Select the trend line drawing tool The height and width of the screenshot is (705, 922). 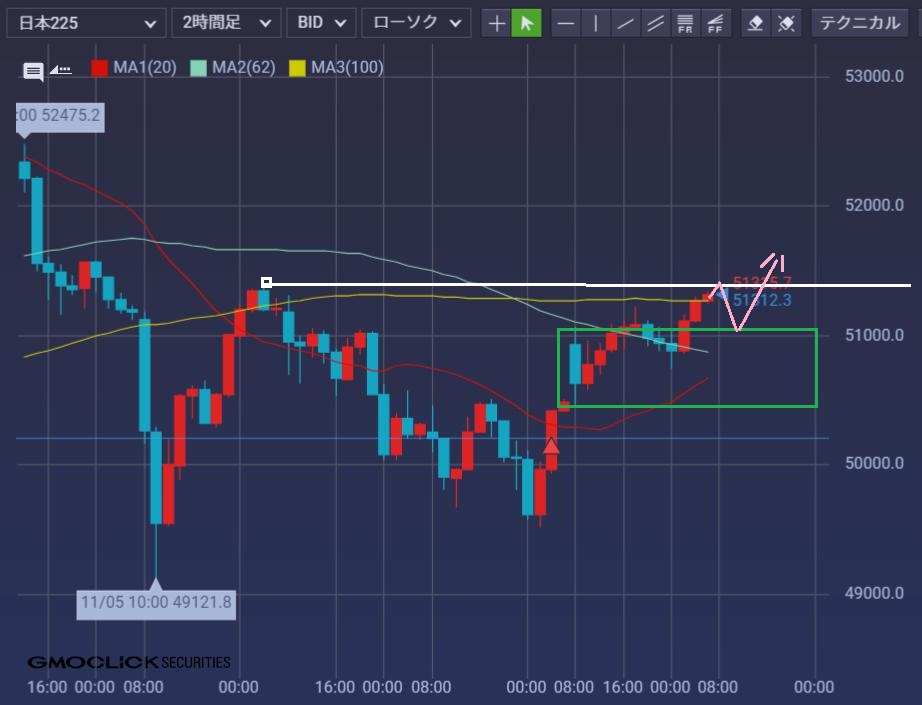point(626,23)
